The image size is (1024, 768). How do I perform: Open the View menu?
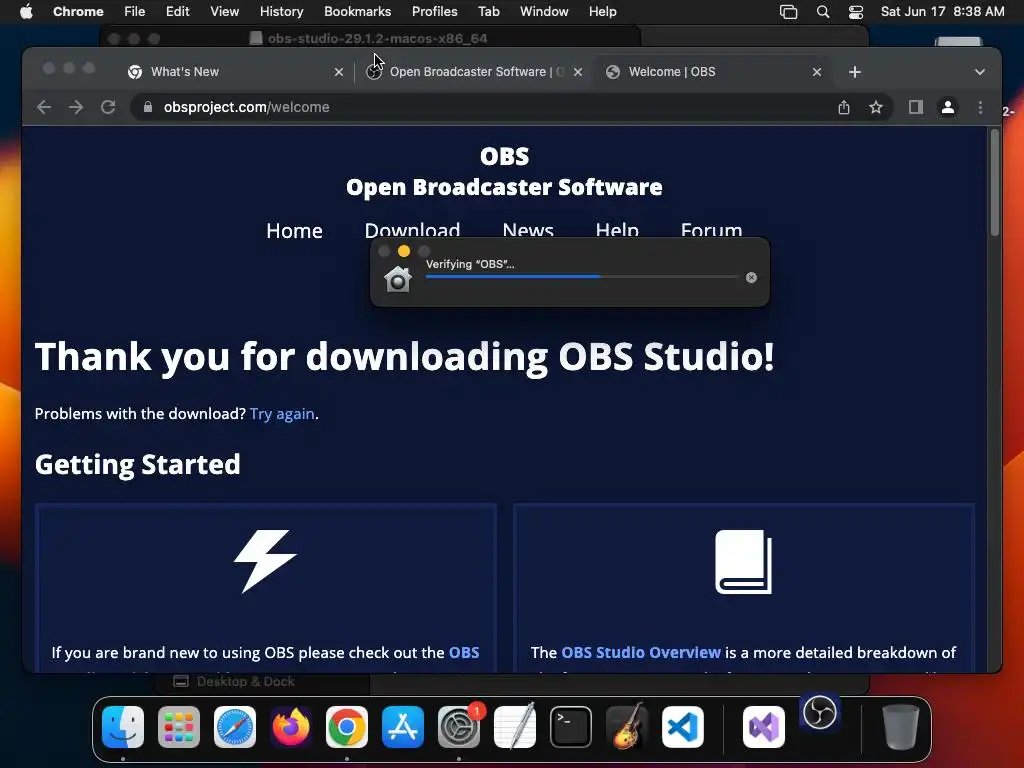pyautogui.click(x=224, y=12)
